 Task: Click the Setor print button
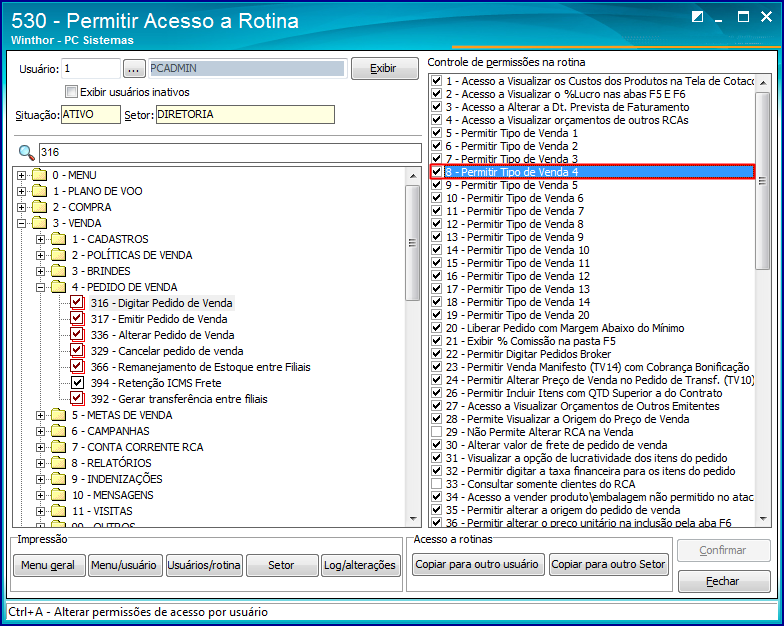tap(282, 565)
